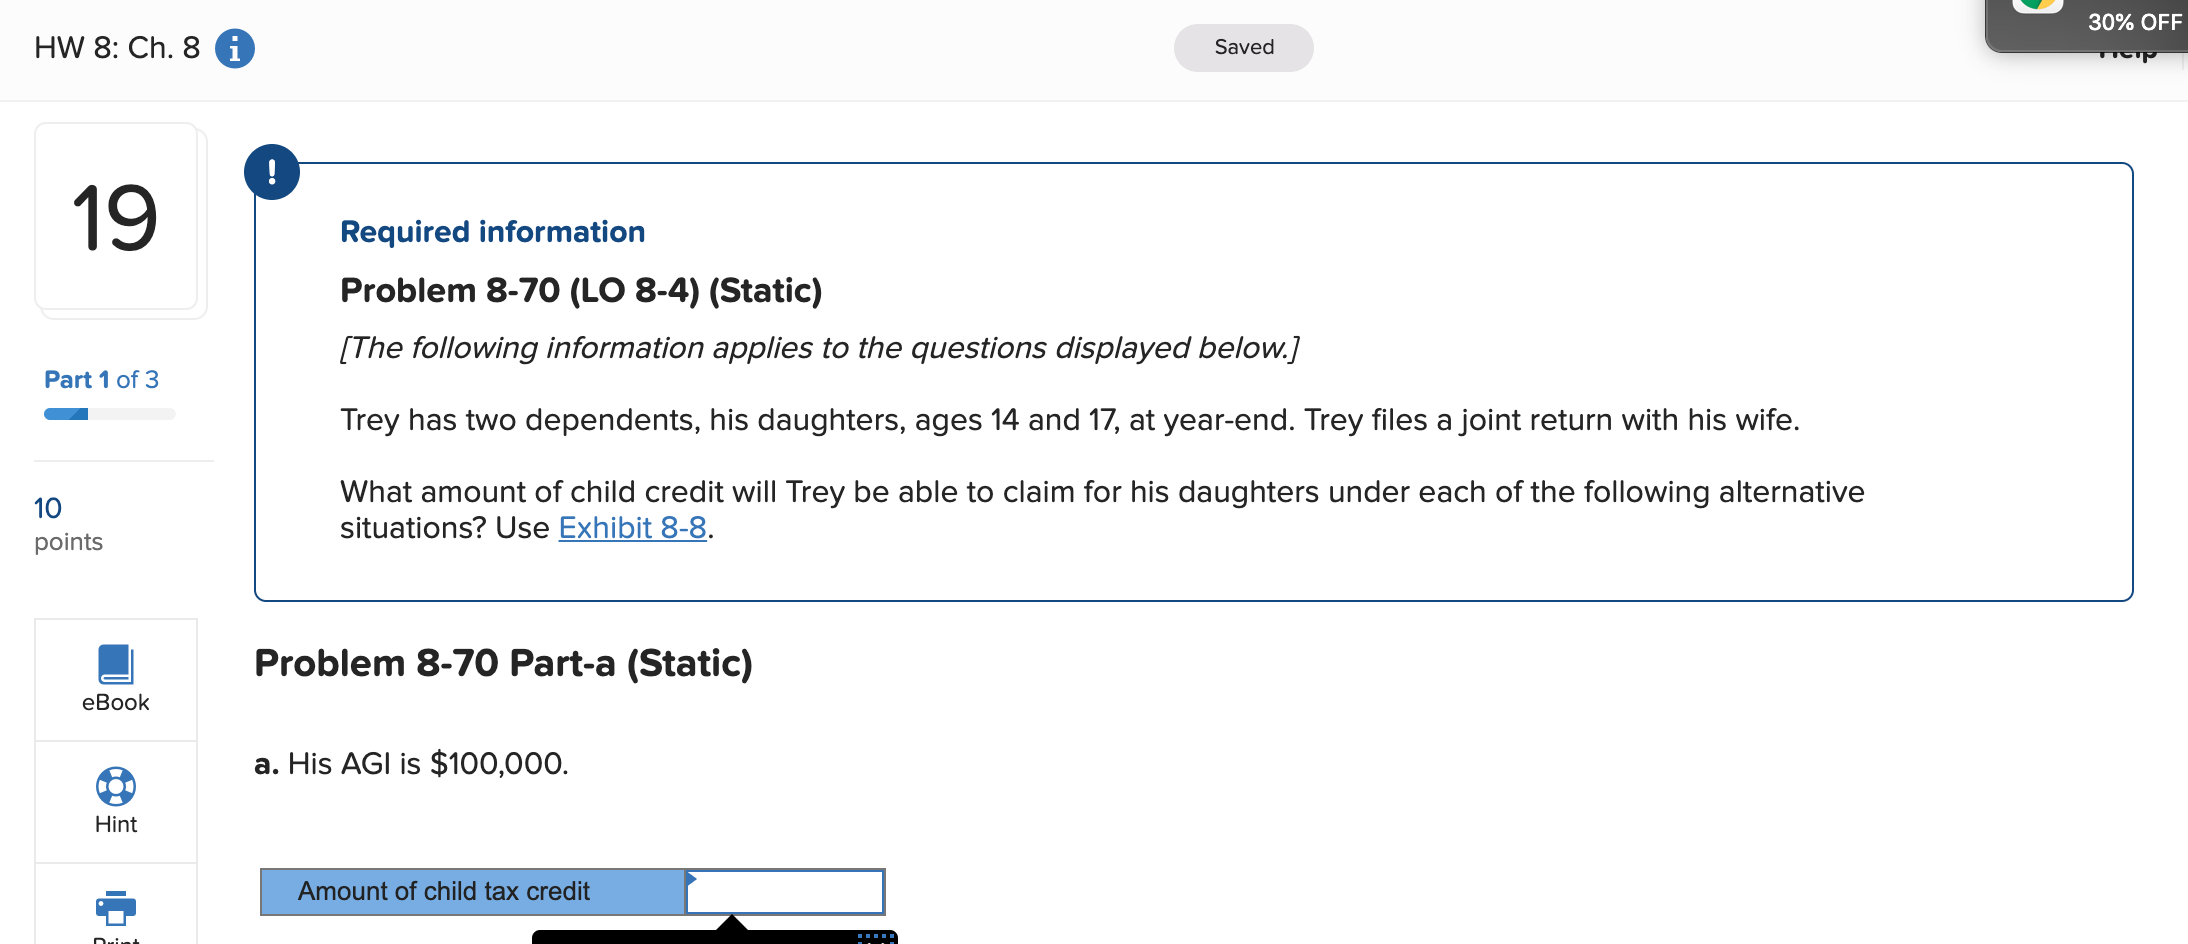Click the Problem 8-70 Part-a heading

pos(504,662)
